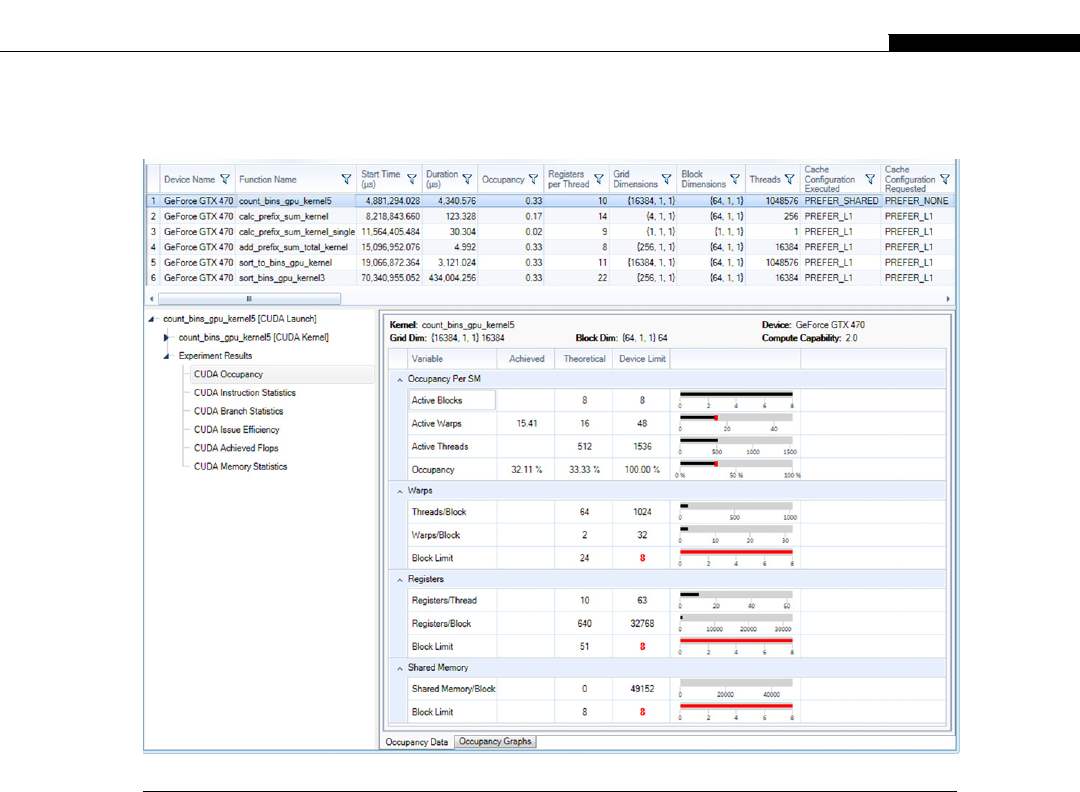Click the Function Name filter icon
The height and width of the screenshot is (792, 1080).
click(x=346, y=180)
